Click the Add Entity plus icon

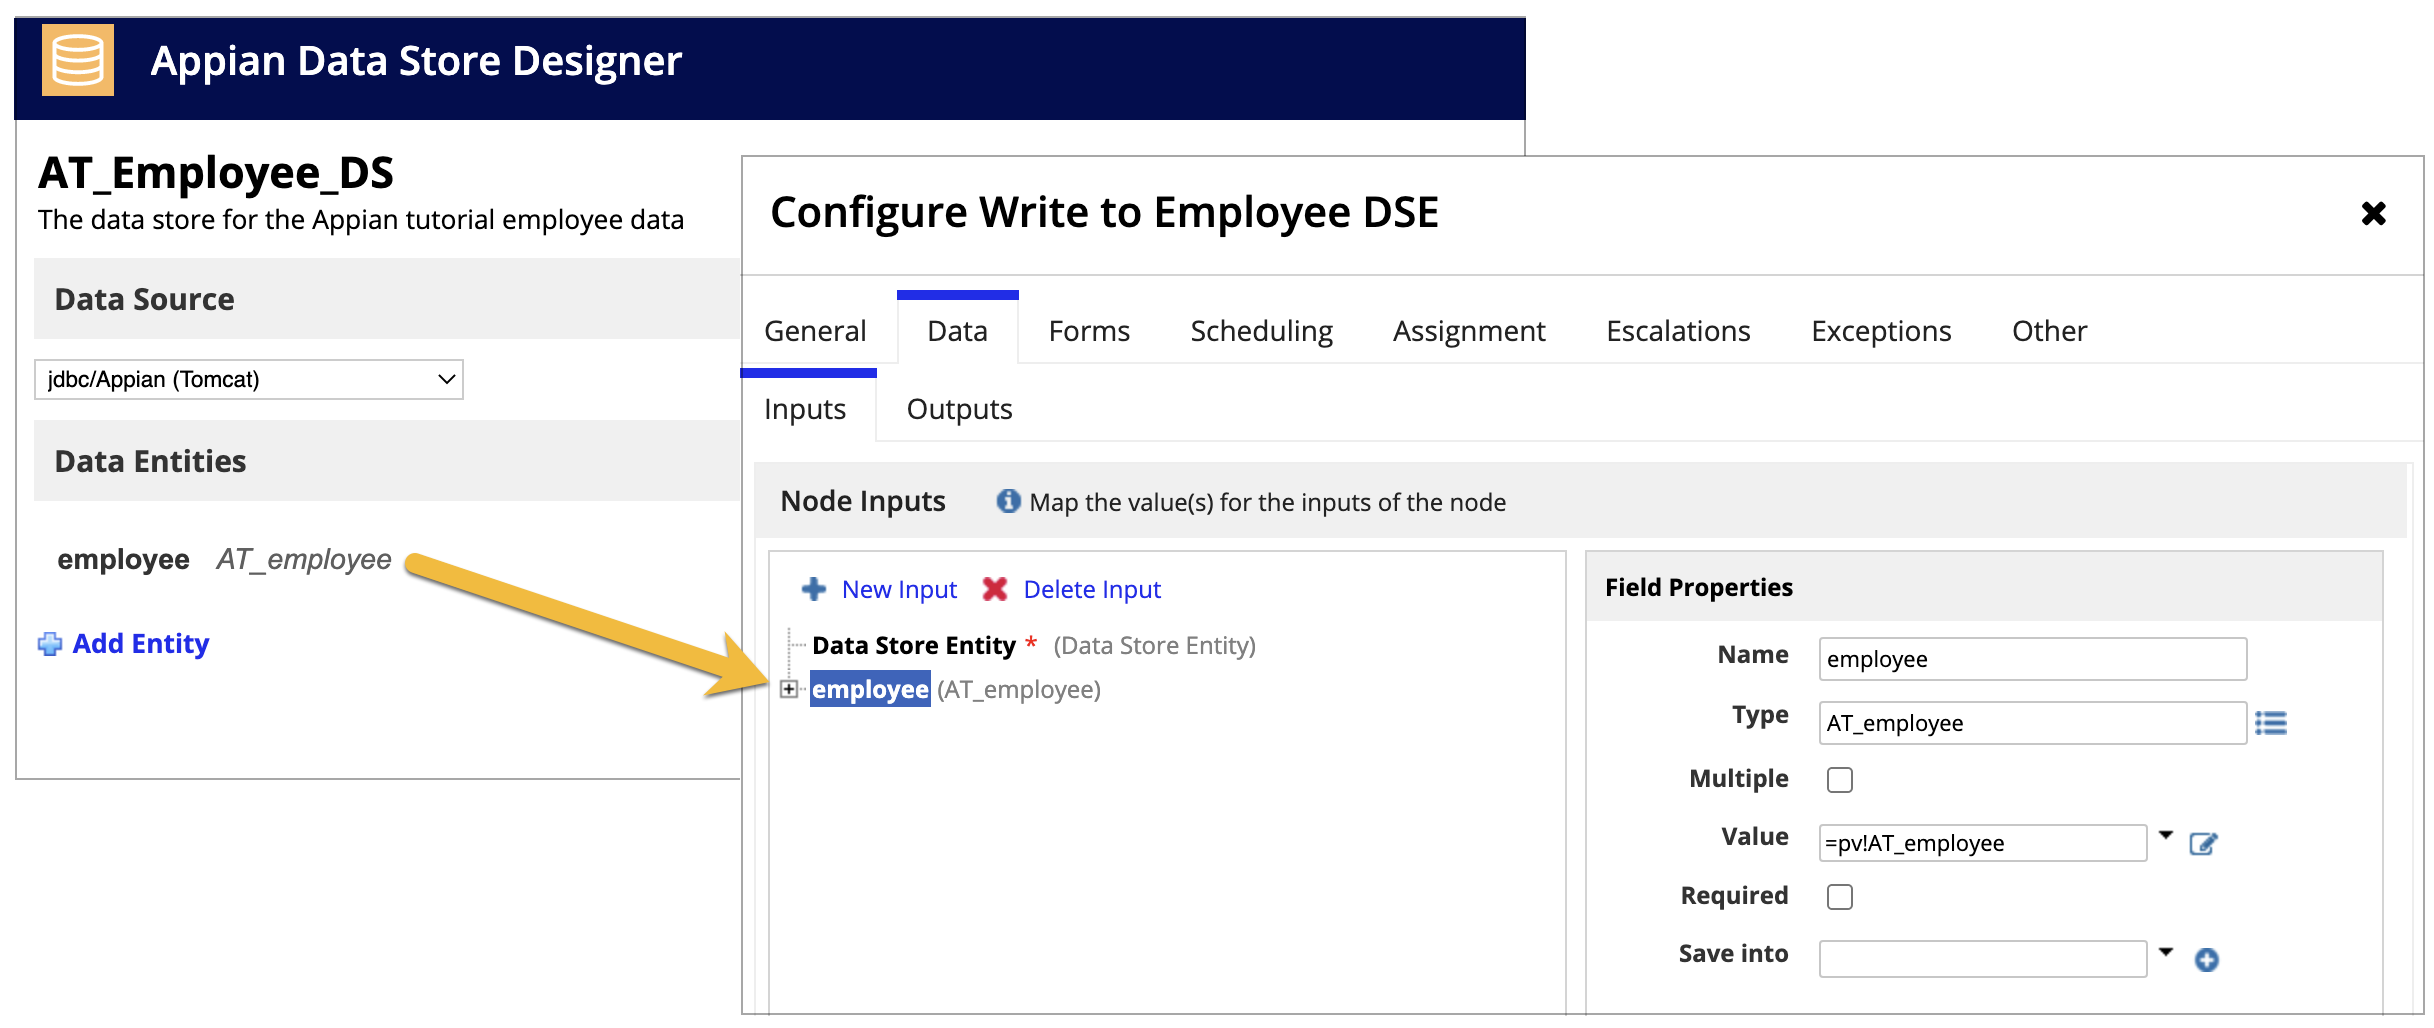[x=50, y=644]
